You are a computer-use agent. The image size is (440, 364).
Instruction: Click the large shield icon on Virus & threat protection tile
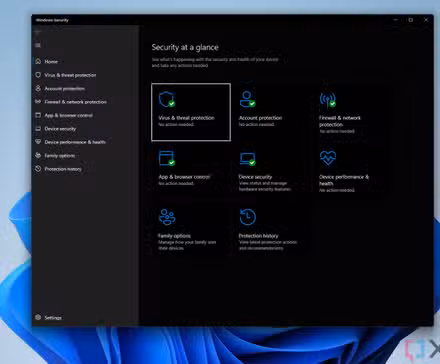tap(167, 99)
